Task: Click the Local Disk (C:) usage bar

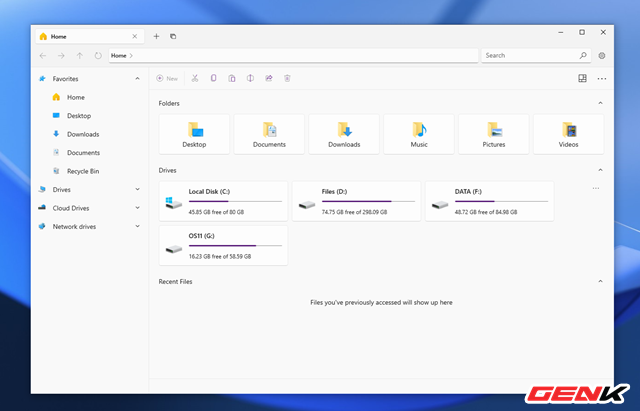Action: [235, 201]
